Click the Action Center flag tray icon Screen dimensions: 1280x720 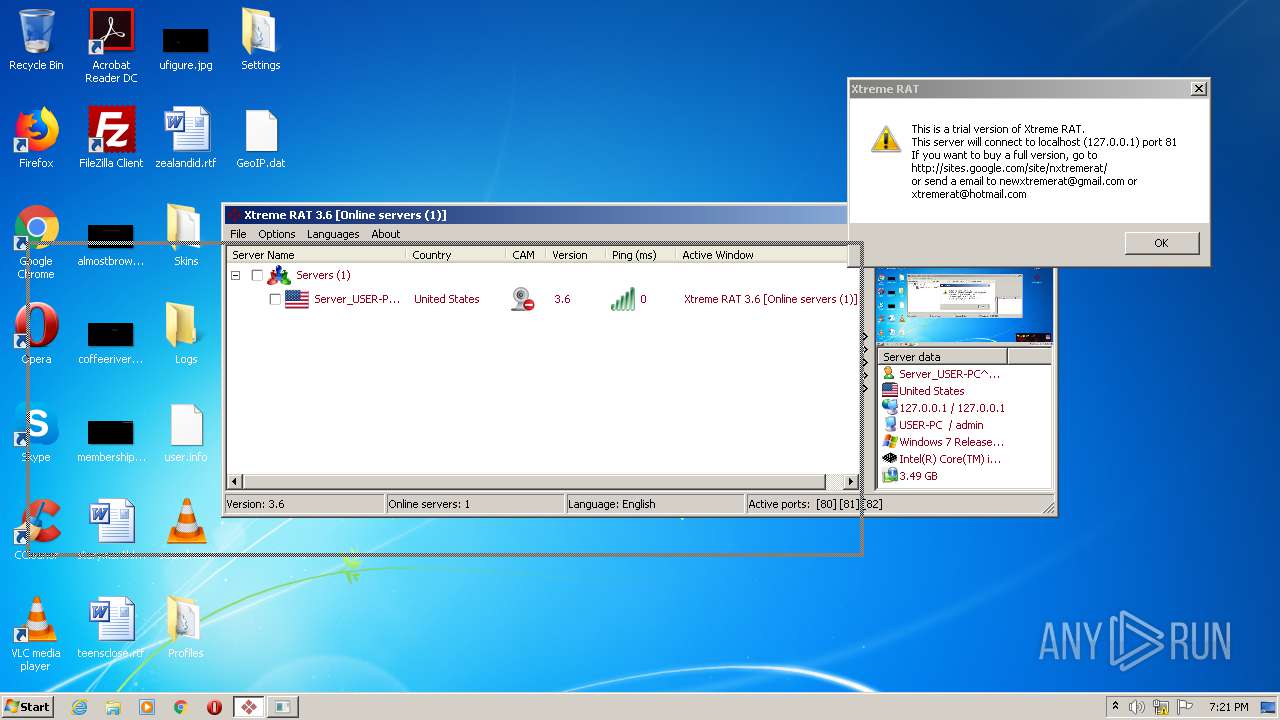tap(1185, 706)
